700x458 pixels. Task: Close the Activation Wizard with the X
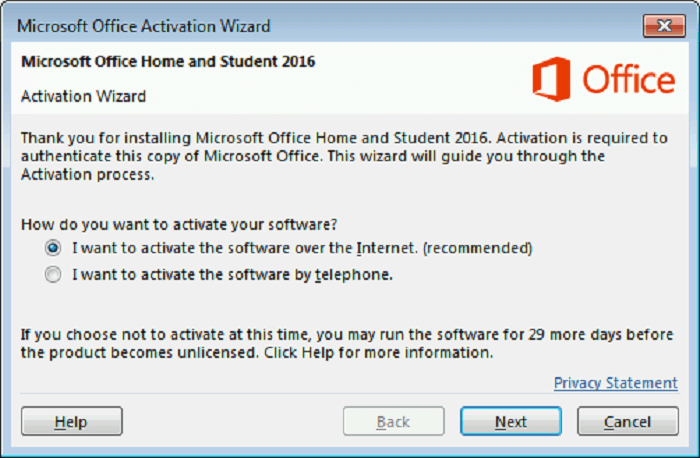point(664,26)
